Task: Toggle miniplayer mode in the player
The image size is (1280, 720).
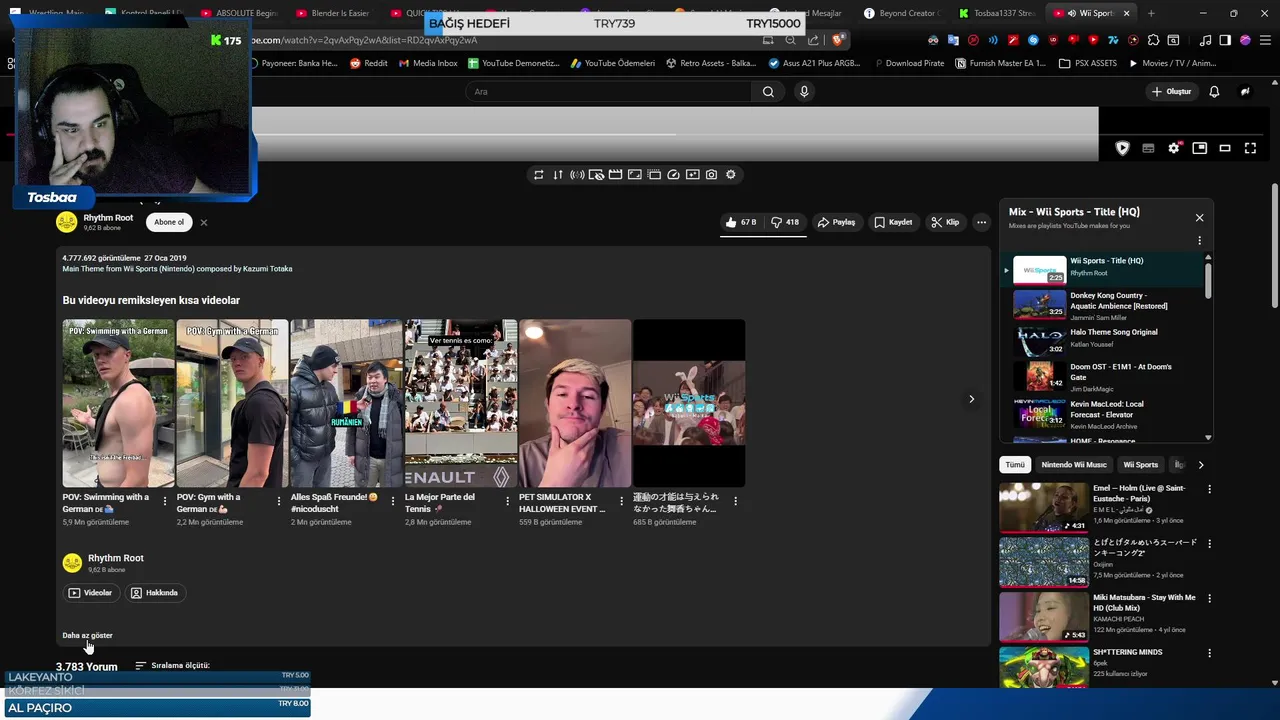Action: (1199, 148)
